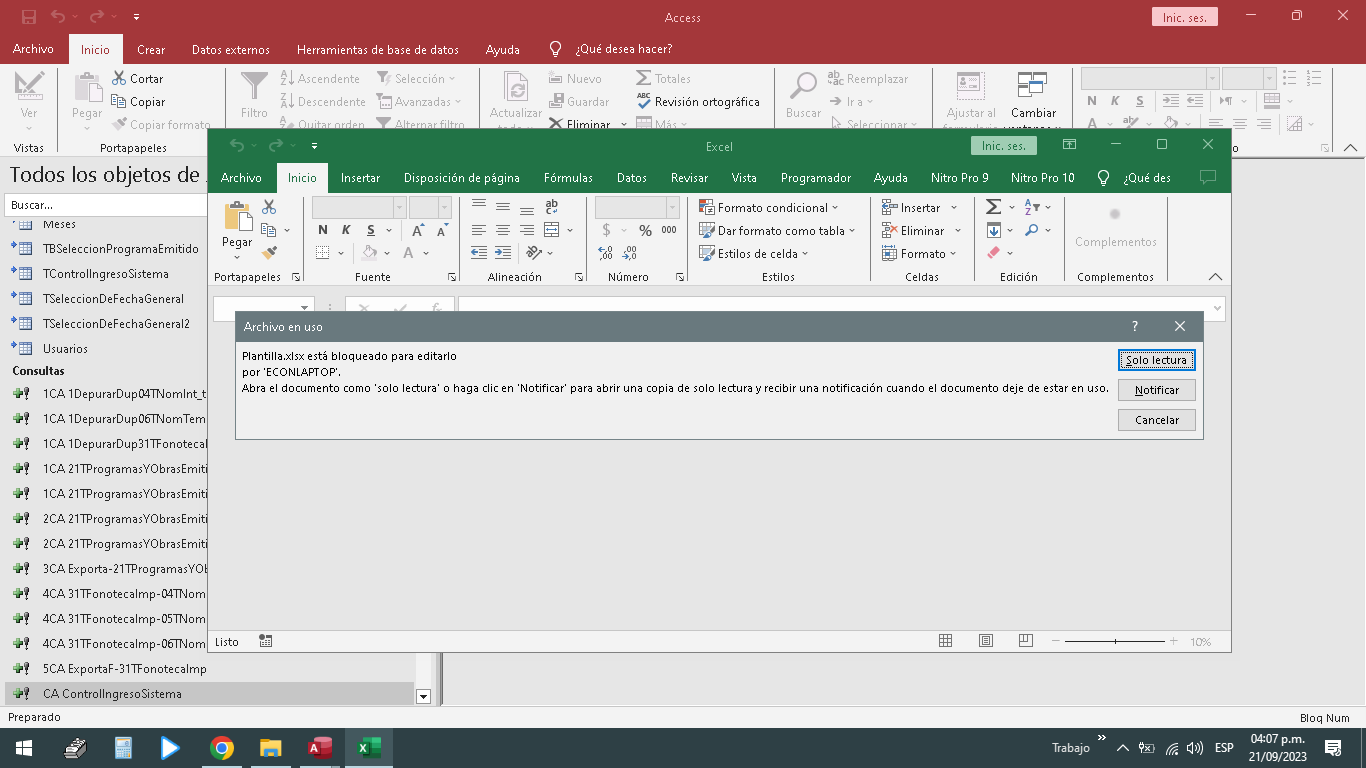
Task: Click the AutoSum sigma icon in Excel
Action: click(x=993, y=207)
